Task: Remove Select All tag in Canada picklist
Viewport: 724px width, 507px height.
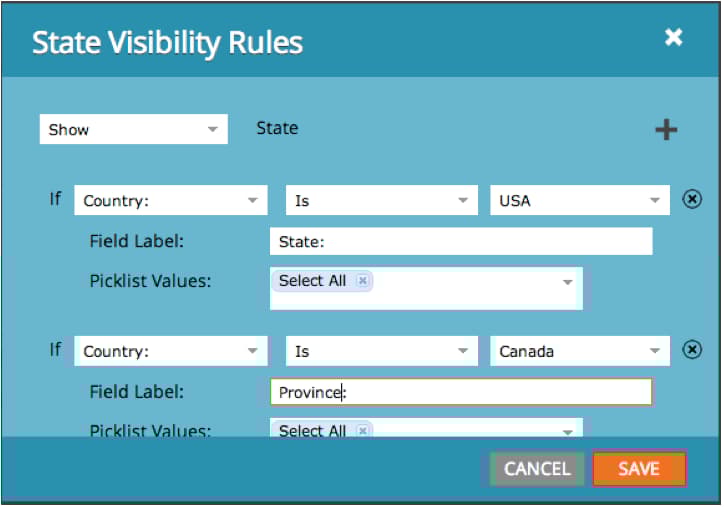Action: click(362, 430)
